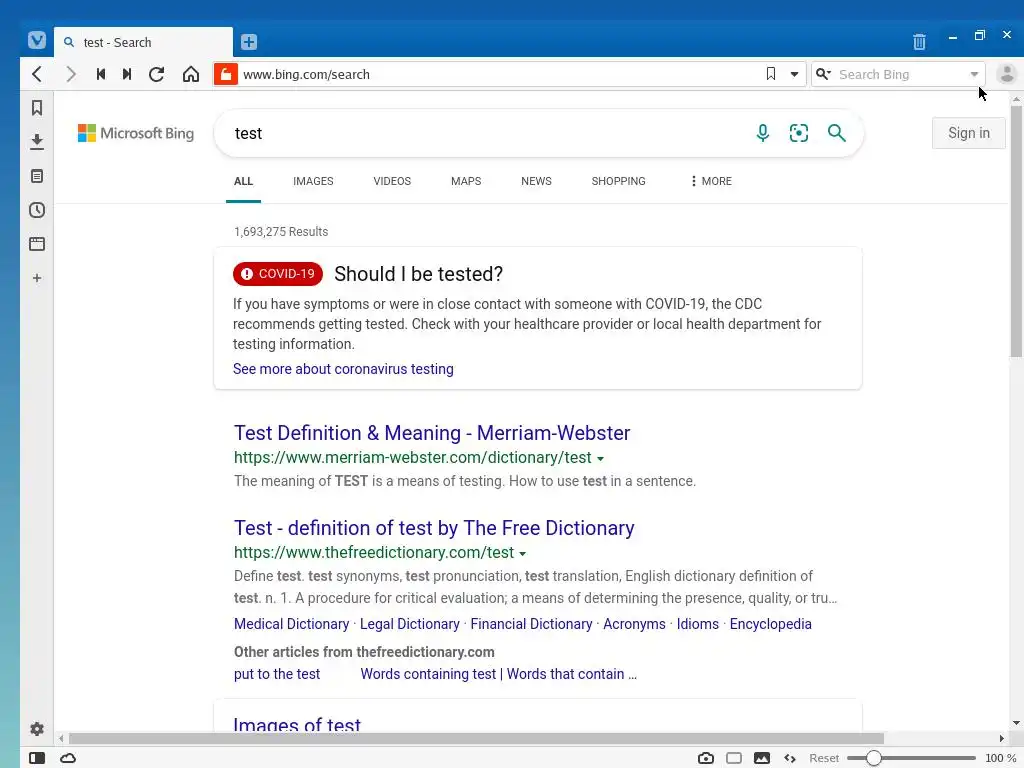The height and width of the screenshot is (768, 1024).
Task: Reload the current page
Action: click(x=157, y=74)
